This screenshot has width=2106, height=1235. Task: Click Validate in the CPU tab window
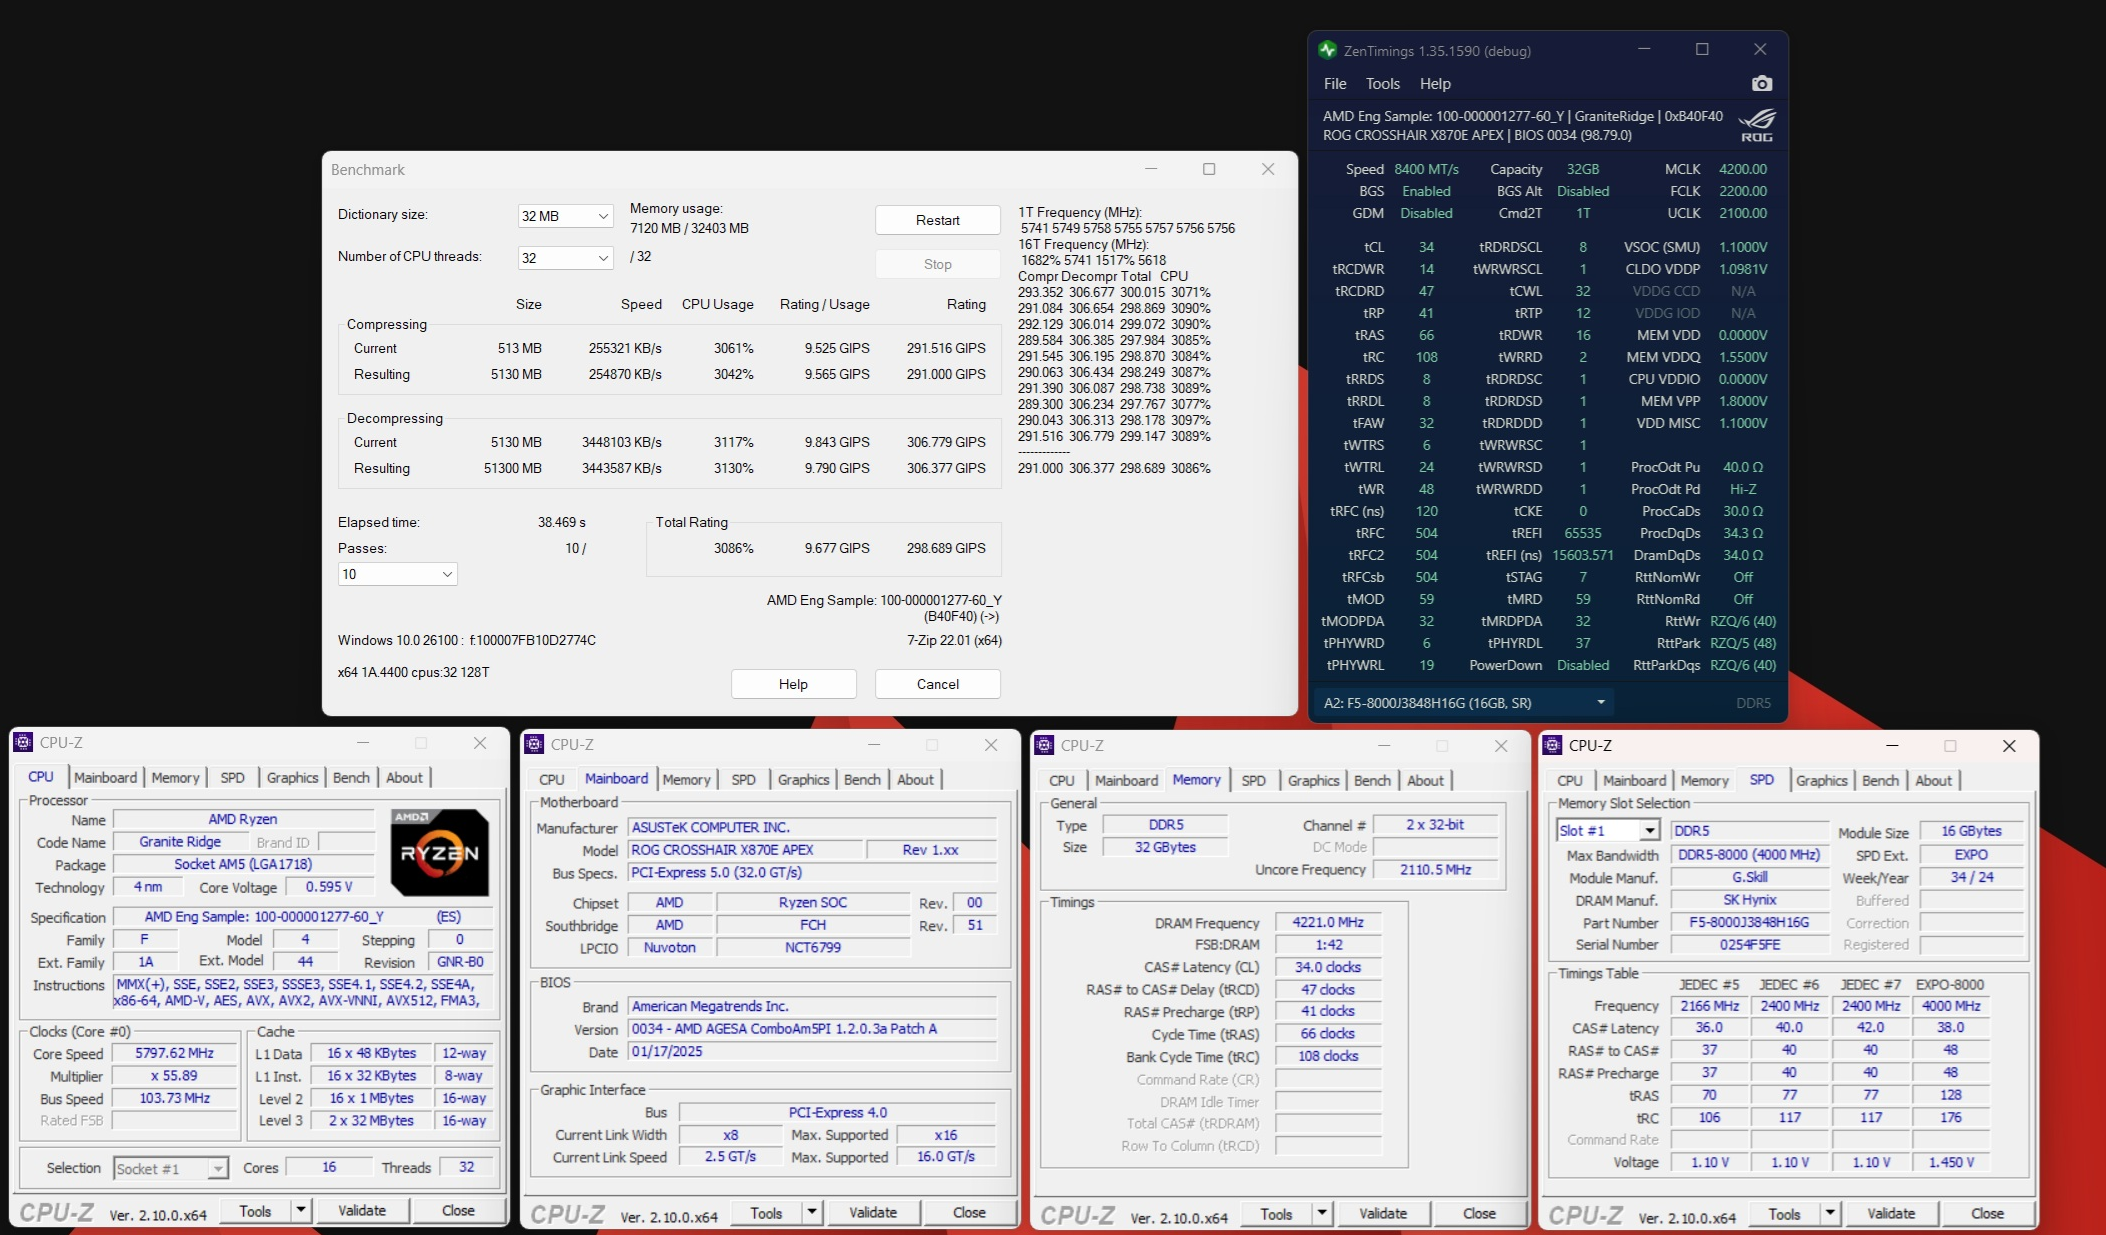(362, 1211)
